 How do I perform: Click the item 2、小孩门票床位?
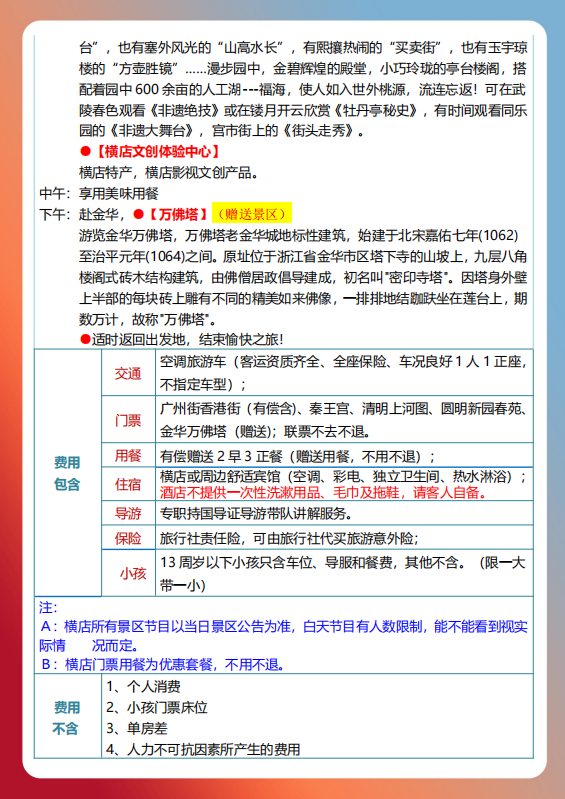pos(157,707)
